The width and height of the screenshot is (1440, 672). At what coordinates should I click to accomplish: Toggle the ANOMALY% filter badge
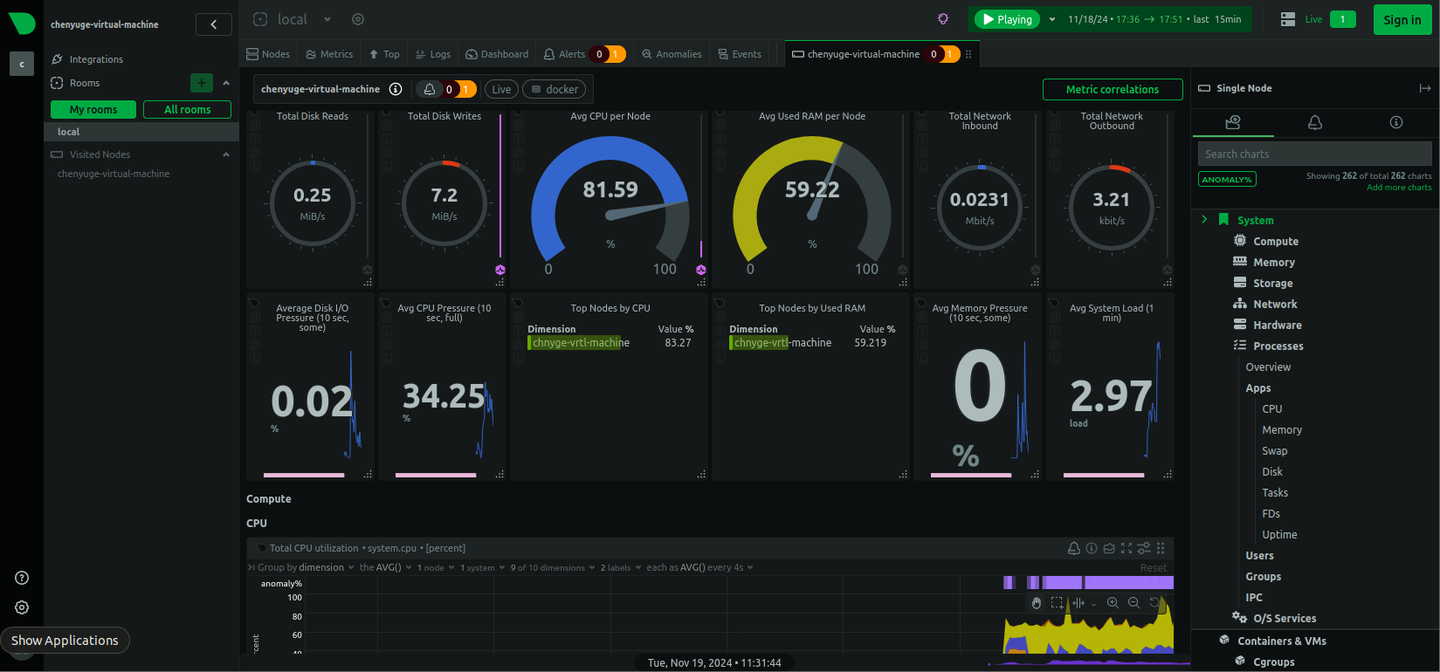(x=1227, y=179)
